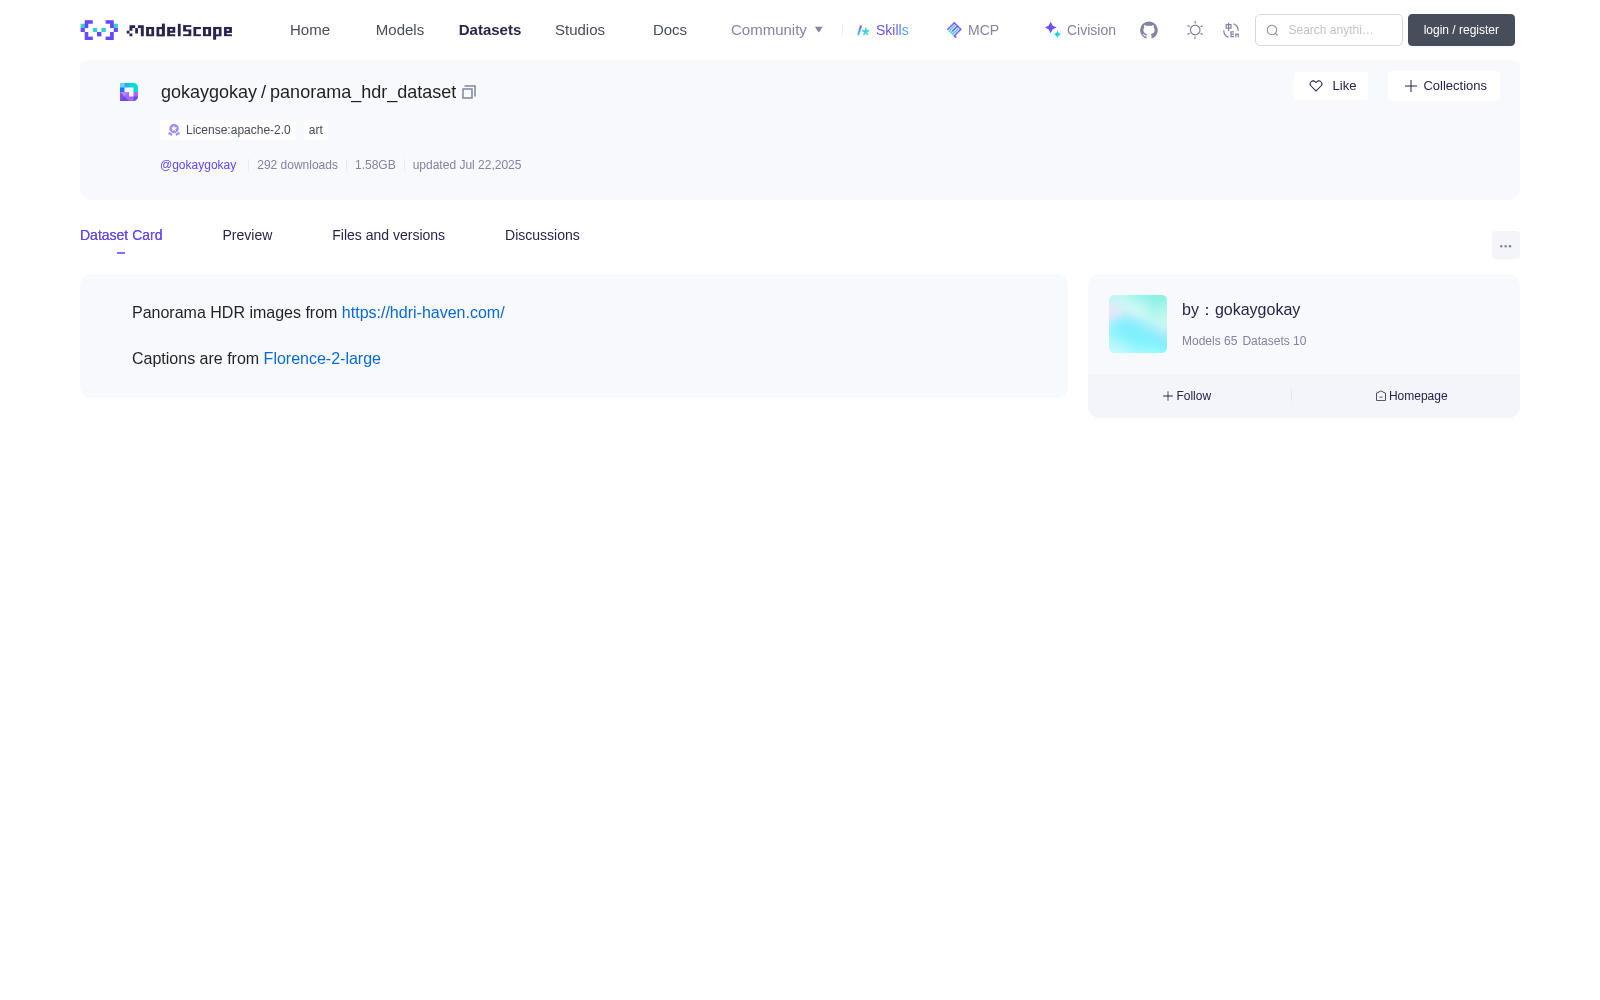Open the Datasets nav item
The width and height of the screenshot is (1600, 1000).
click(490, 30)
